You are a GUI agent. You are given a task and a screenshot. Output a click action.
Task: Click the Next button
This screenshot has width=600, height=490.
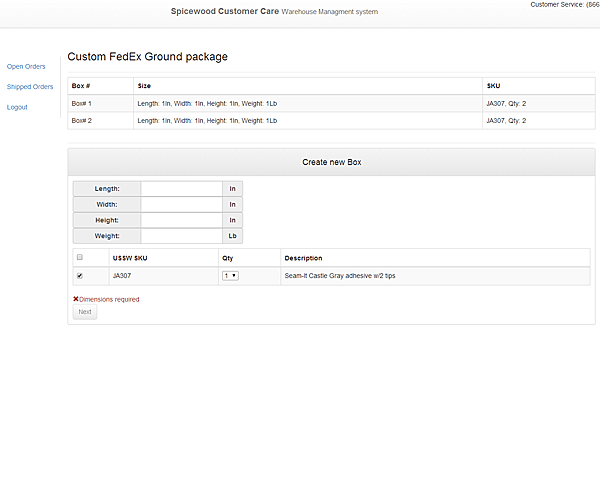[x=85, y=312]
